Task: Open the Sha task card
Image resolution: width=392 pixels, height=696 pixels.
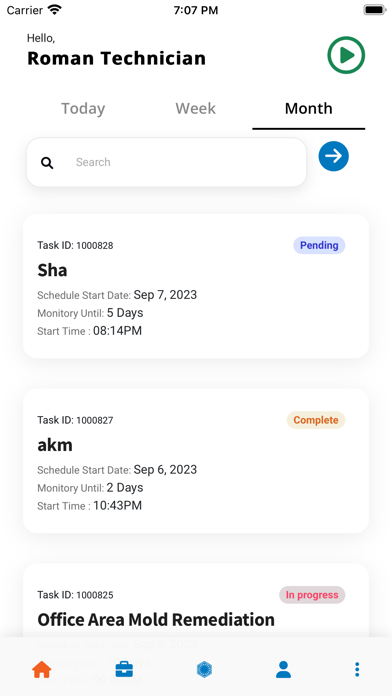Action: click(x=196, y=286)
